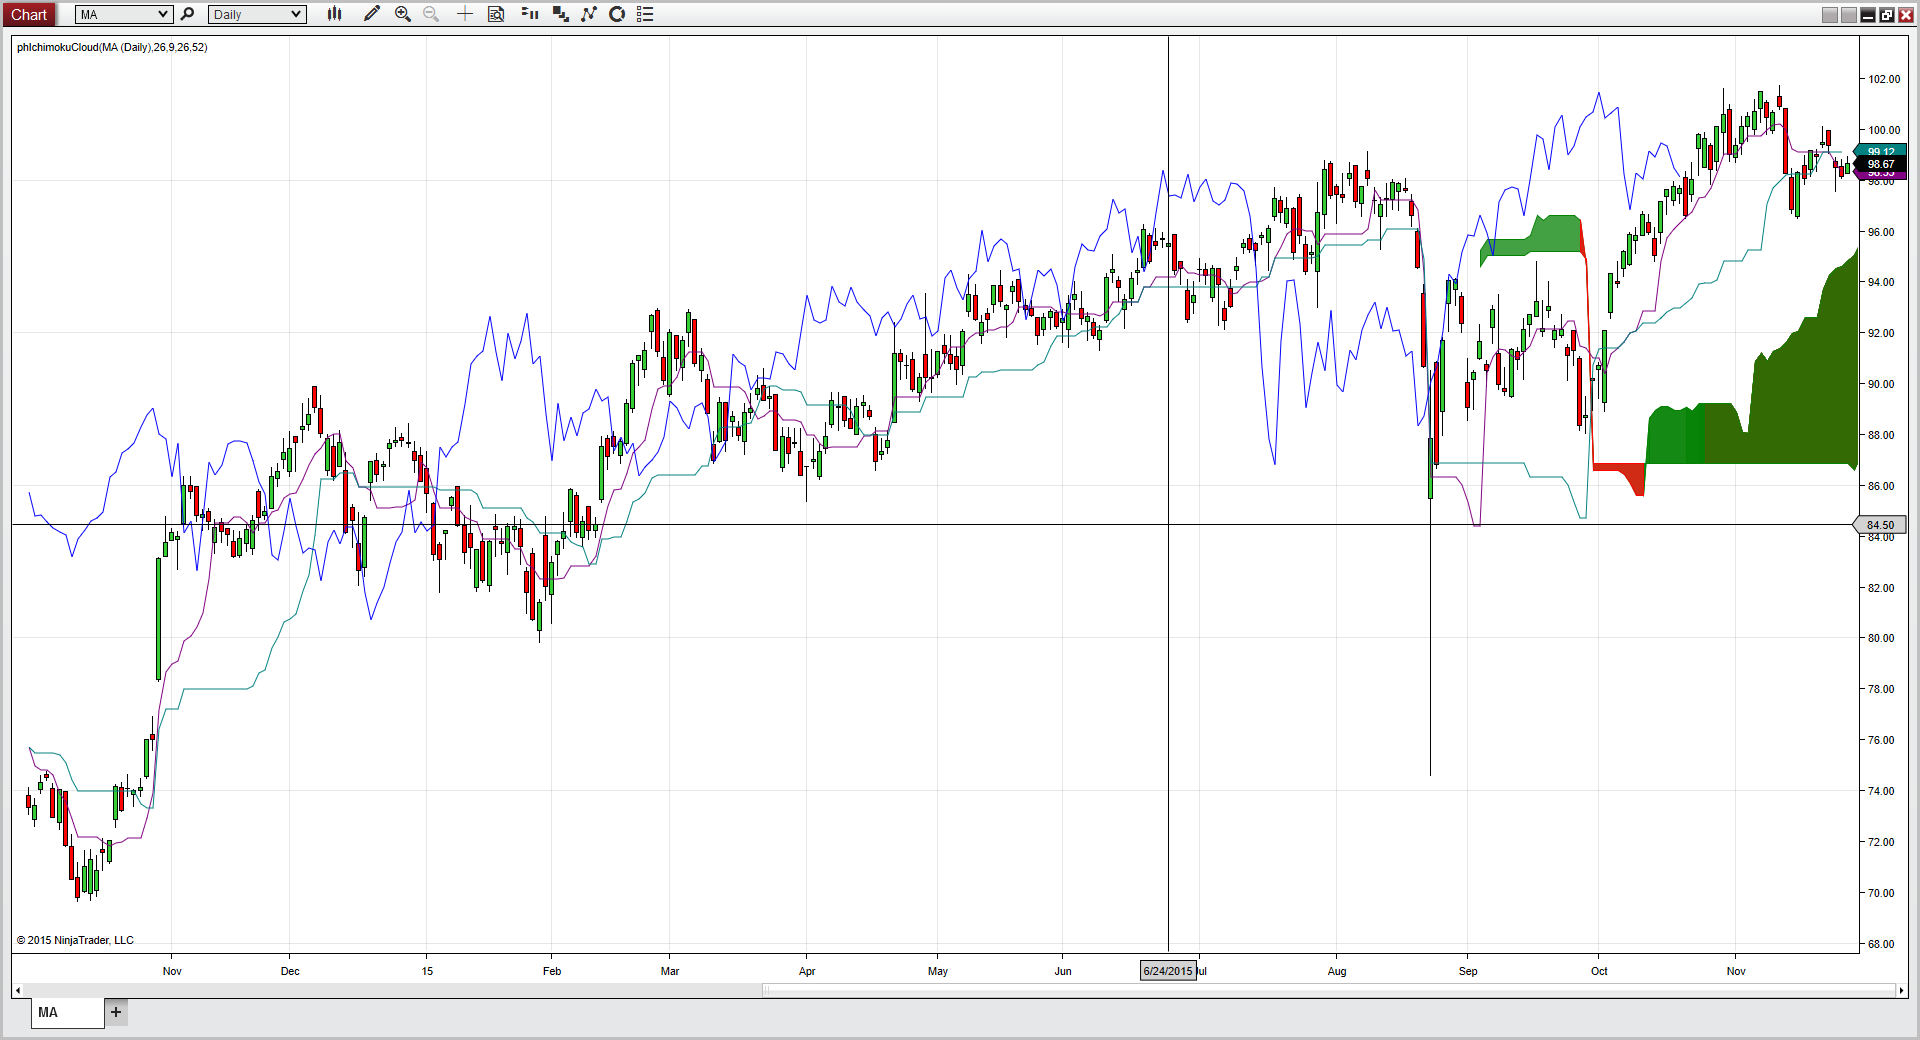Viewport: 1920px width, 1040px height.
Task: Click the stacked squares toolbar icon
Action: click(560, 14)
